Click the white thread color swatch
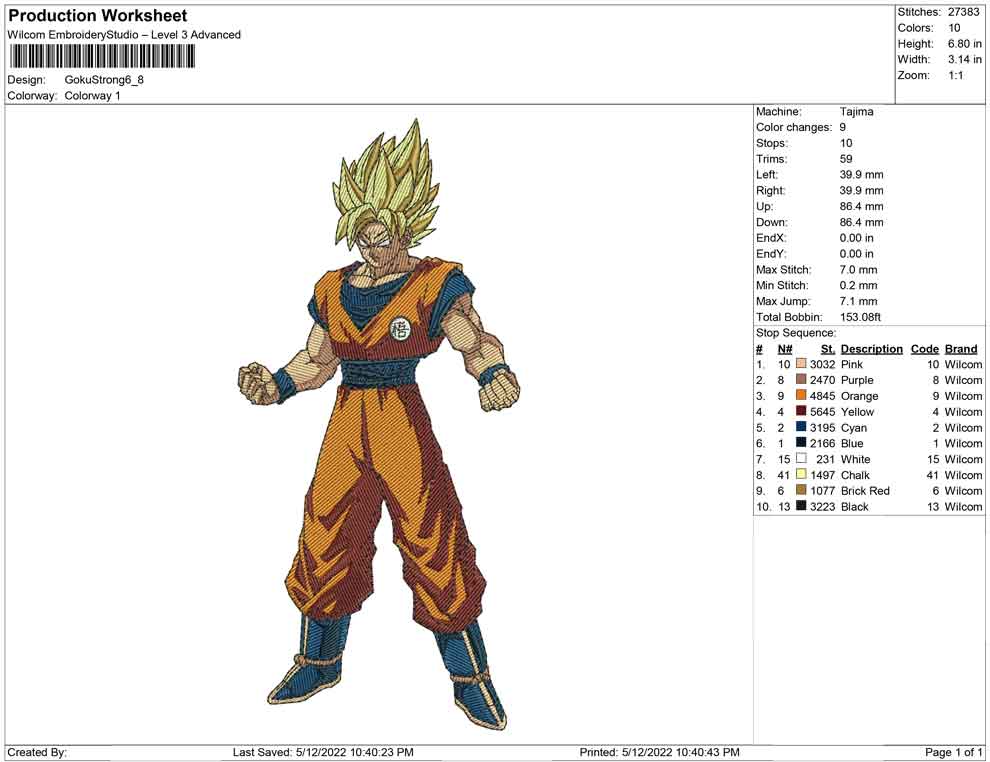Image resolution: width=990 pixels, height=762 pixels. click(801, 459)
